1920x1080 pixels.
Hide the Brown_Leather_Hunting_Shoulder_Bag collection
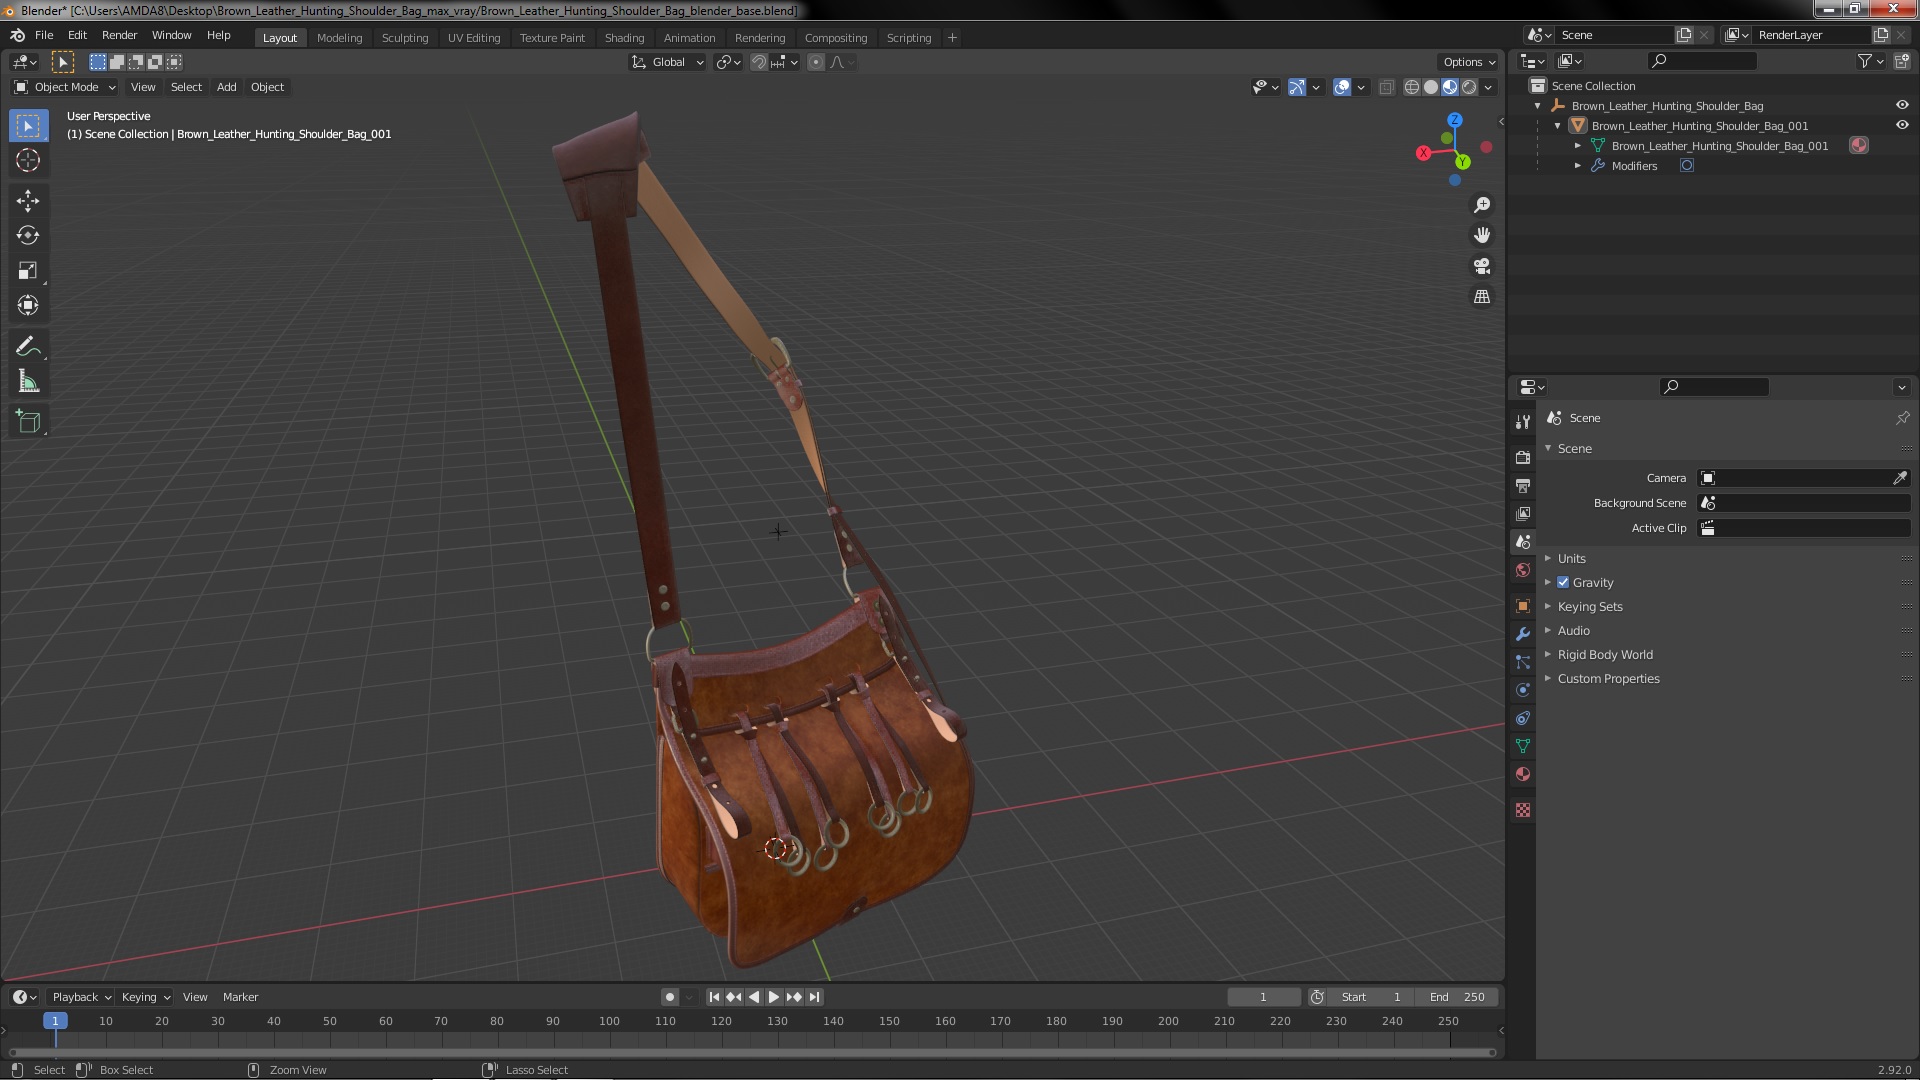1901,105
